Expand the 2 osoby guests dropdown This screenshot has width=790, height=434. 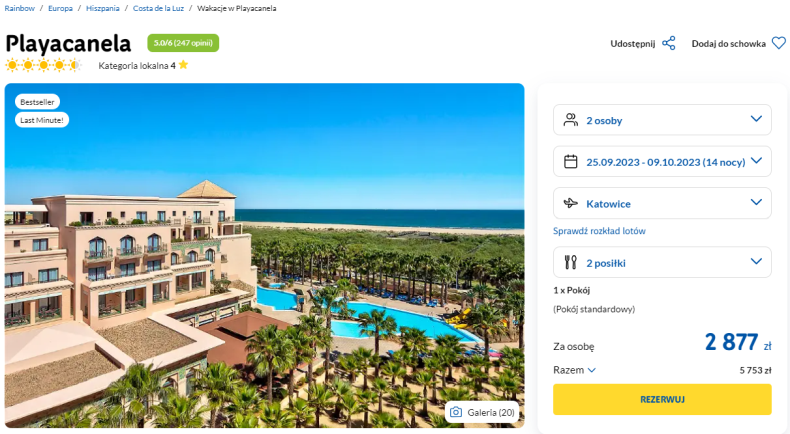tap(662, 120)
